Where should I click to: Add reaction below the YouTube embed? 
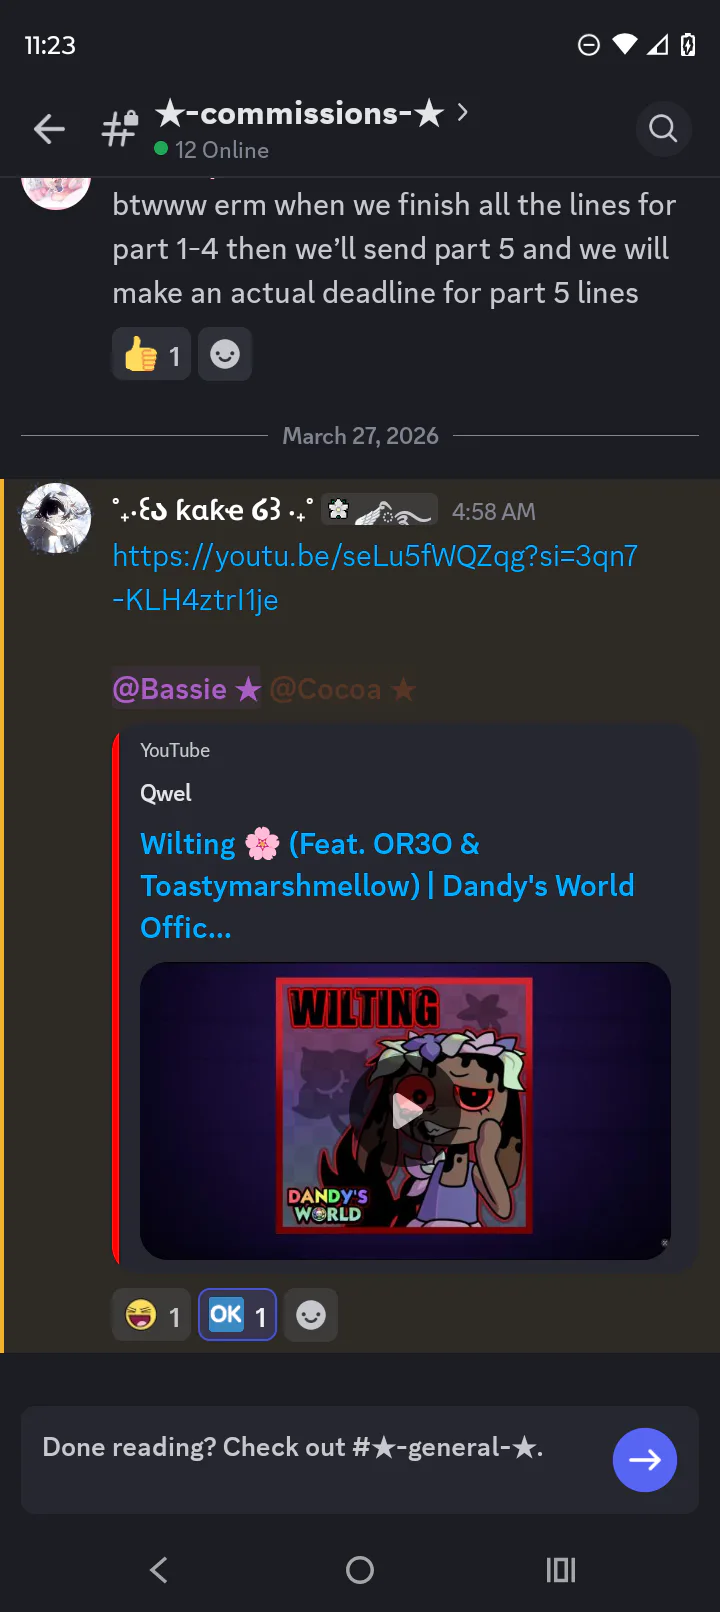pyautogui.click(x=311, y=1315)
